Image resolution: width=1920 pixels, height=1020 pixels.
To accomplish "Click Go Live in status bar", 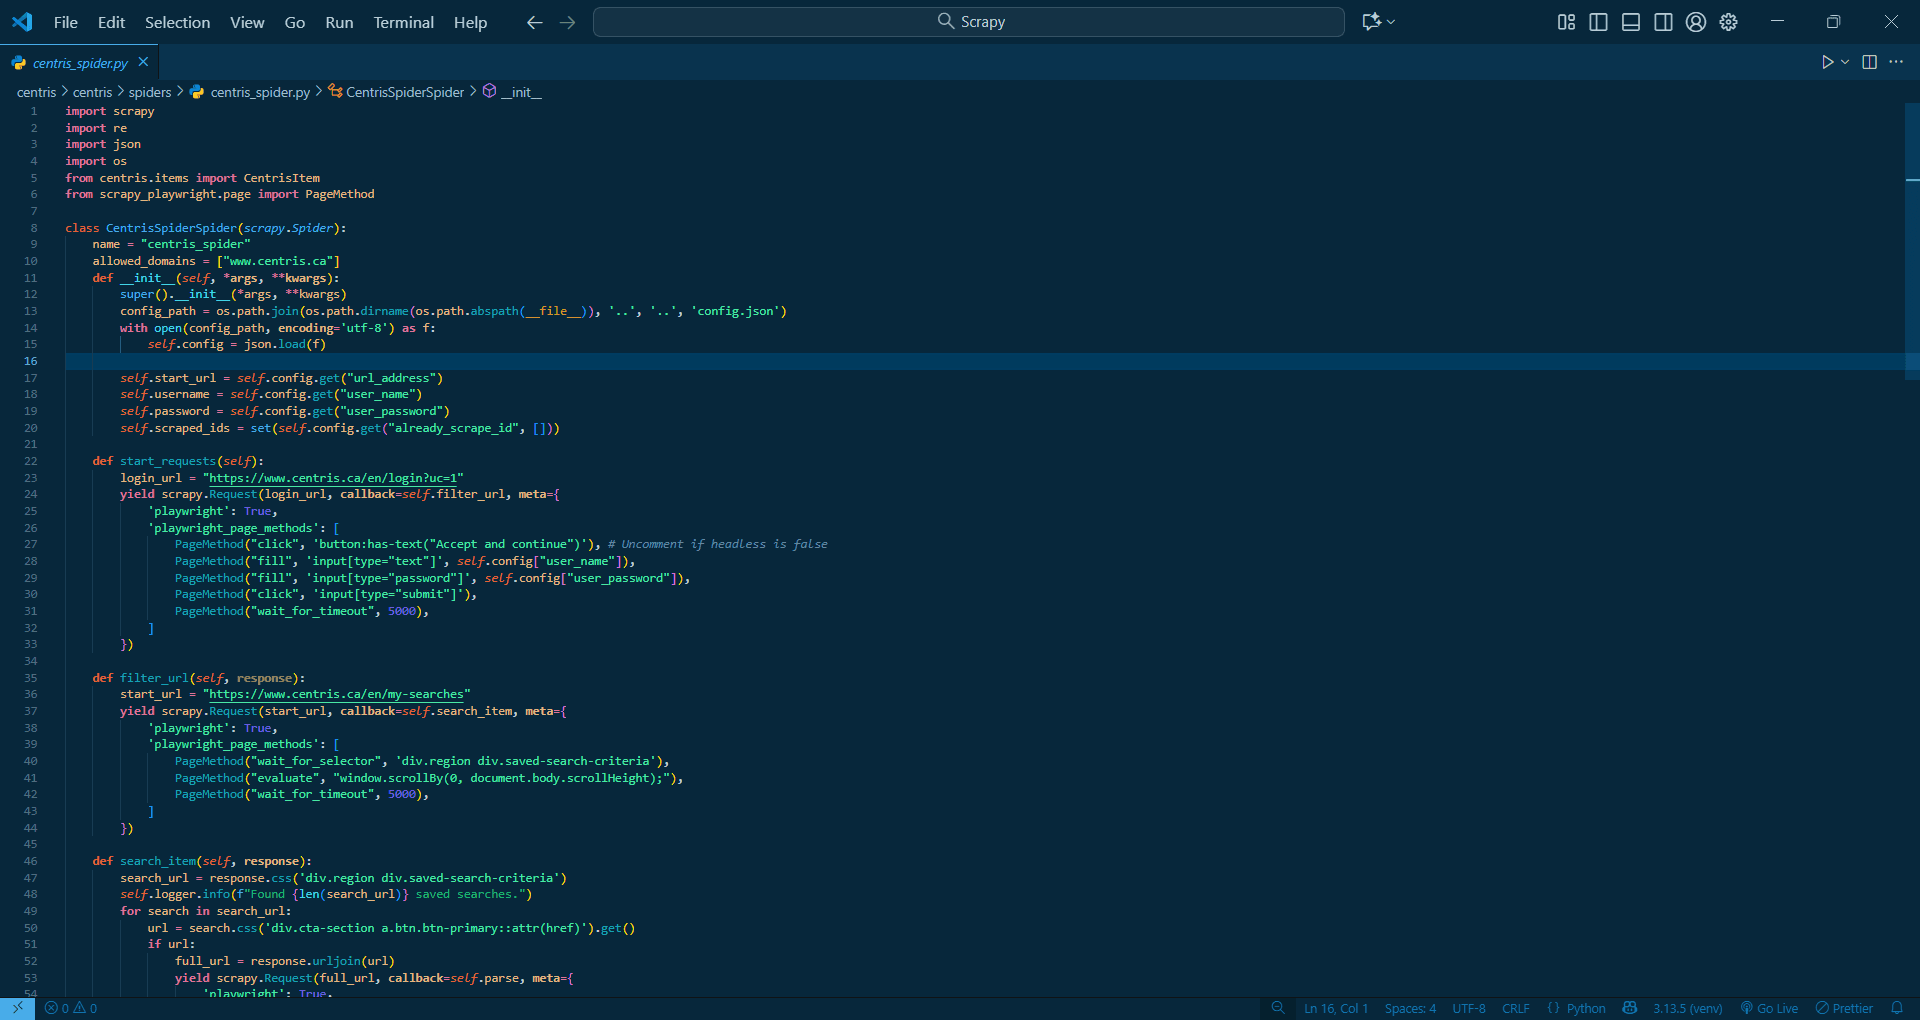I will coord(1769,1008).
